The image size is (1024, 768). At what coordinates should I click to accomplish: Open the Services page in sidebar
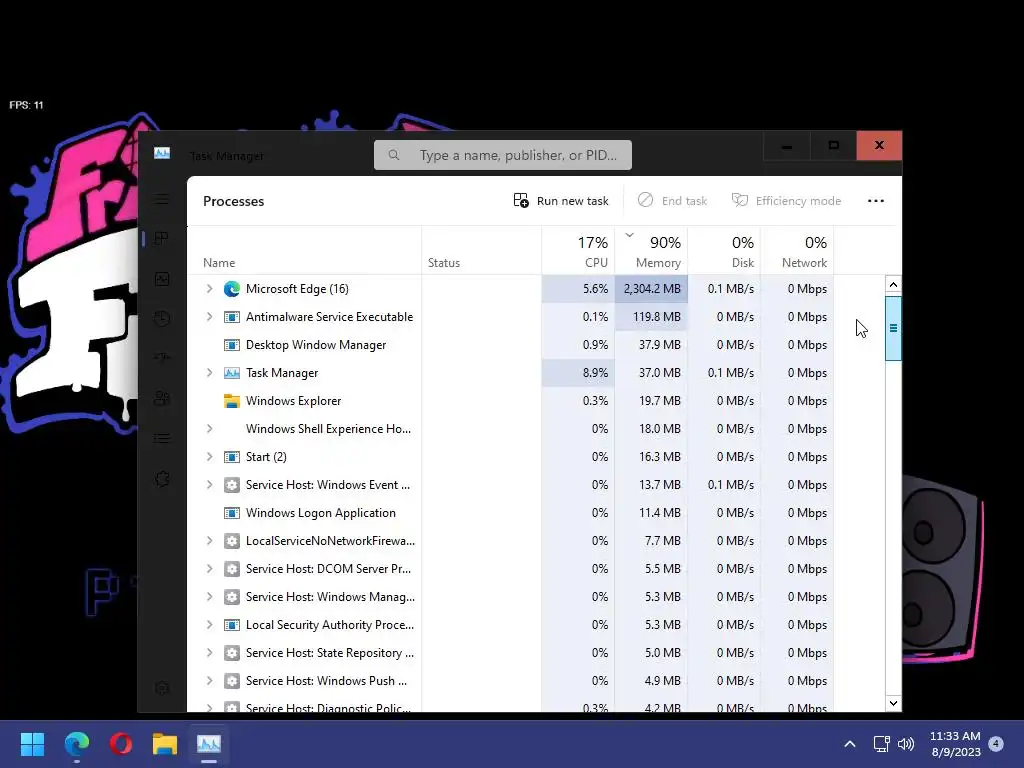pos(162,479)
